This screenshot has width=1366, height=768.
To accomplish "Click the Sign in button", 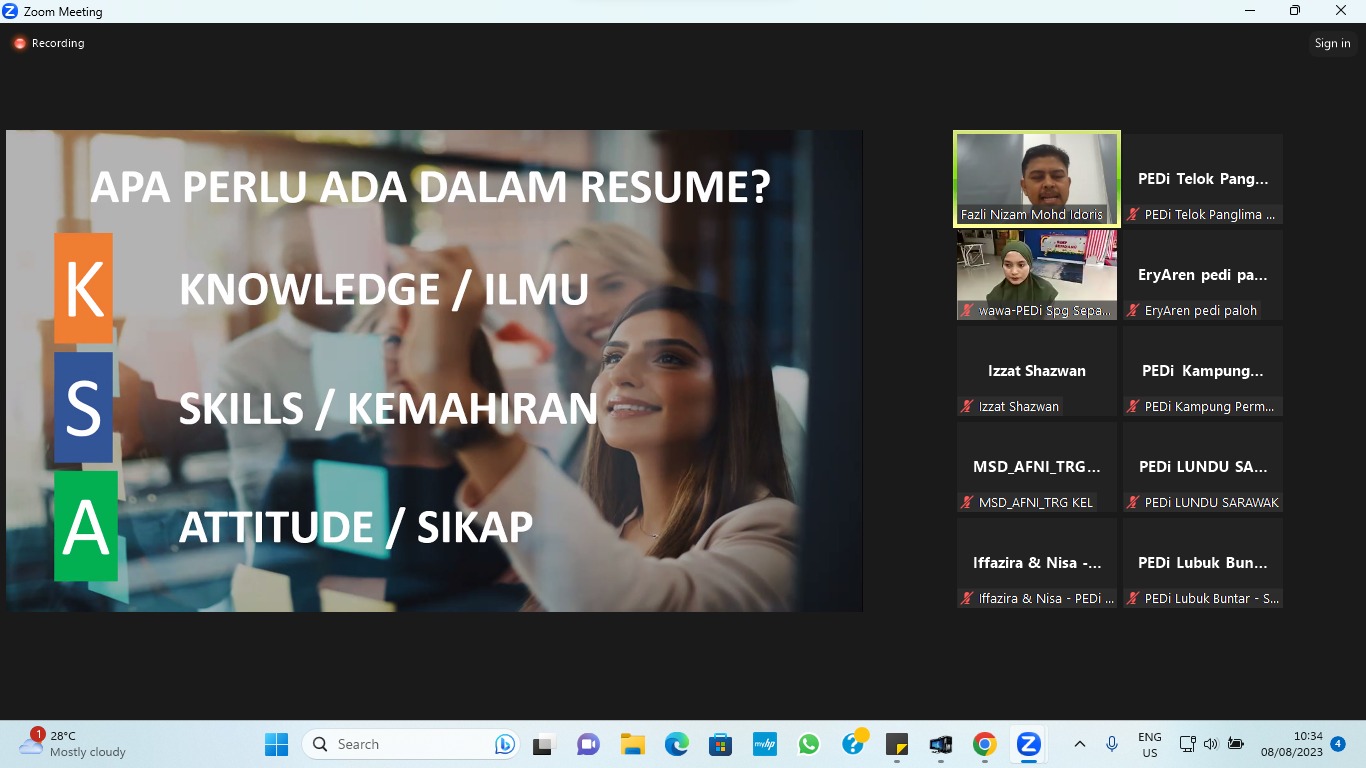I will pyautogui.click(x=1332, y=43).
